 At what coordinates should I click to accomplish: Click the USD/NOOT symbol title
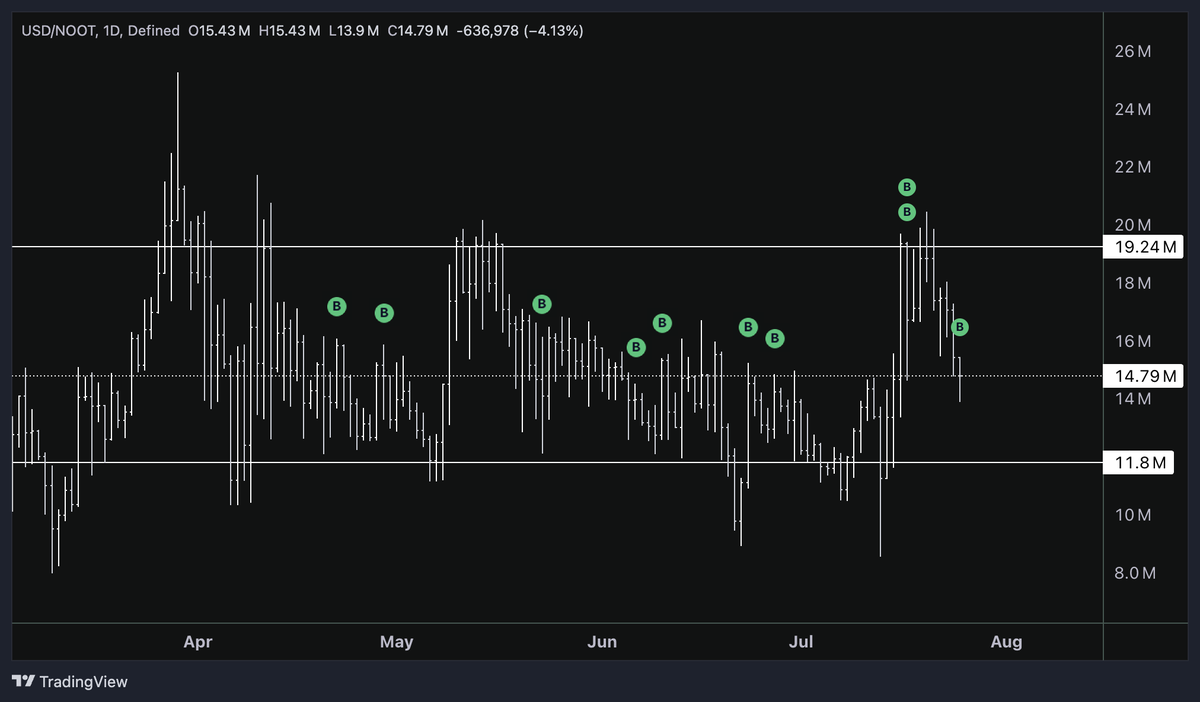coord(59,32)
